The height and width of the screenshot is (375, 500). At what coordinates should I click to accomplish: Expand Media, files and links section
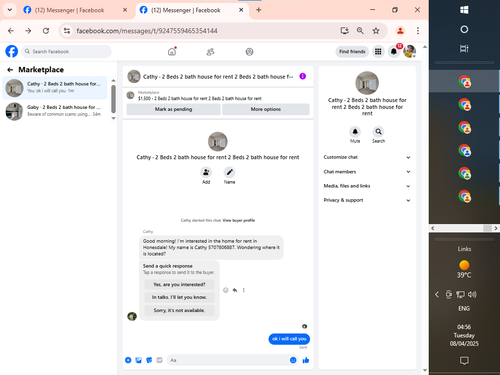click(x=367, y=186)
